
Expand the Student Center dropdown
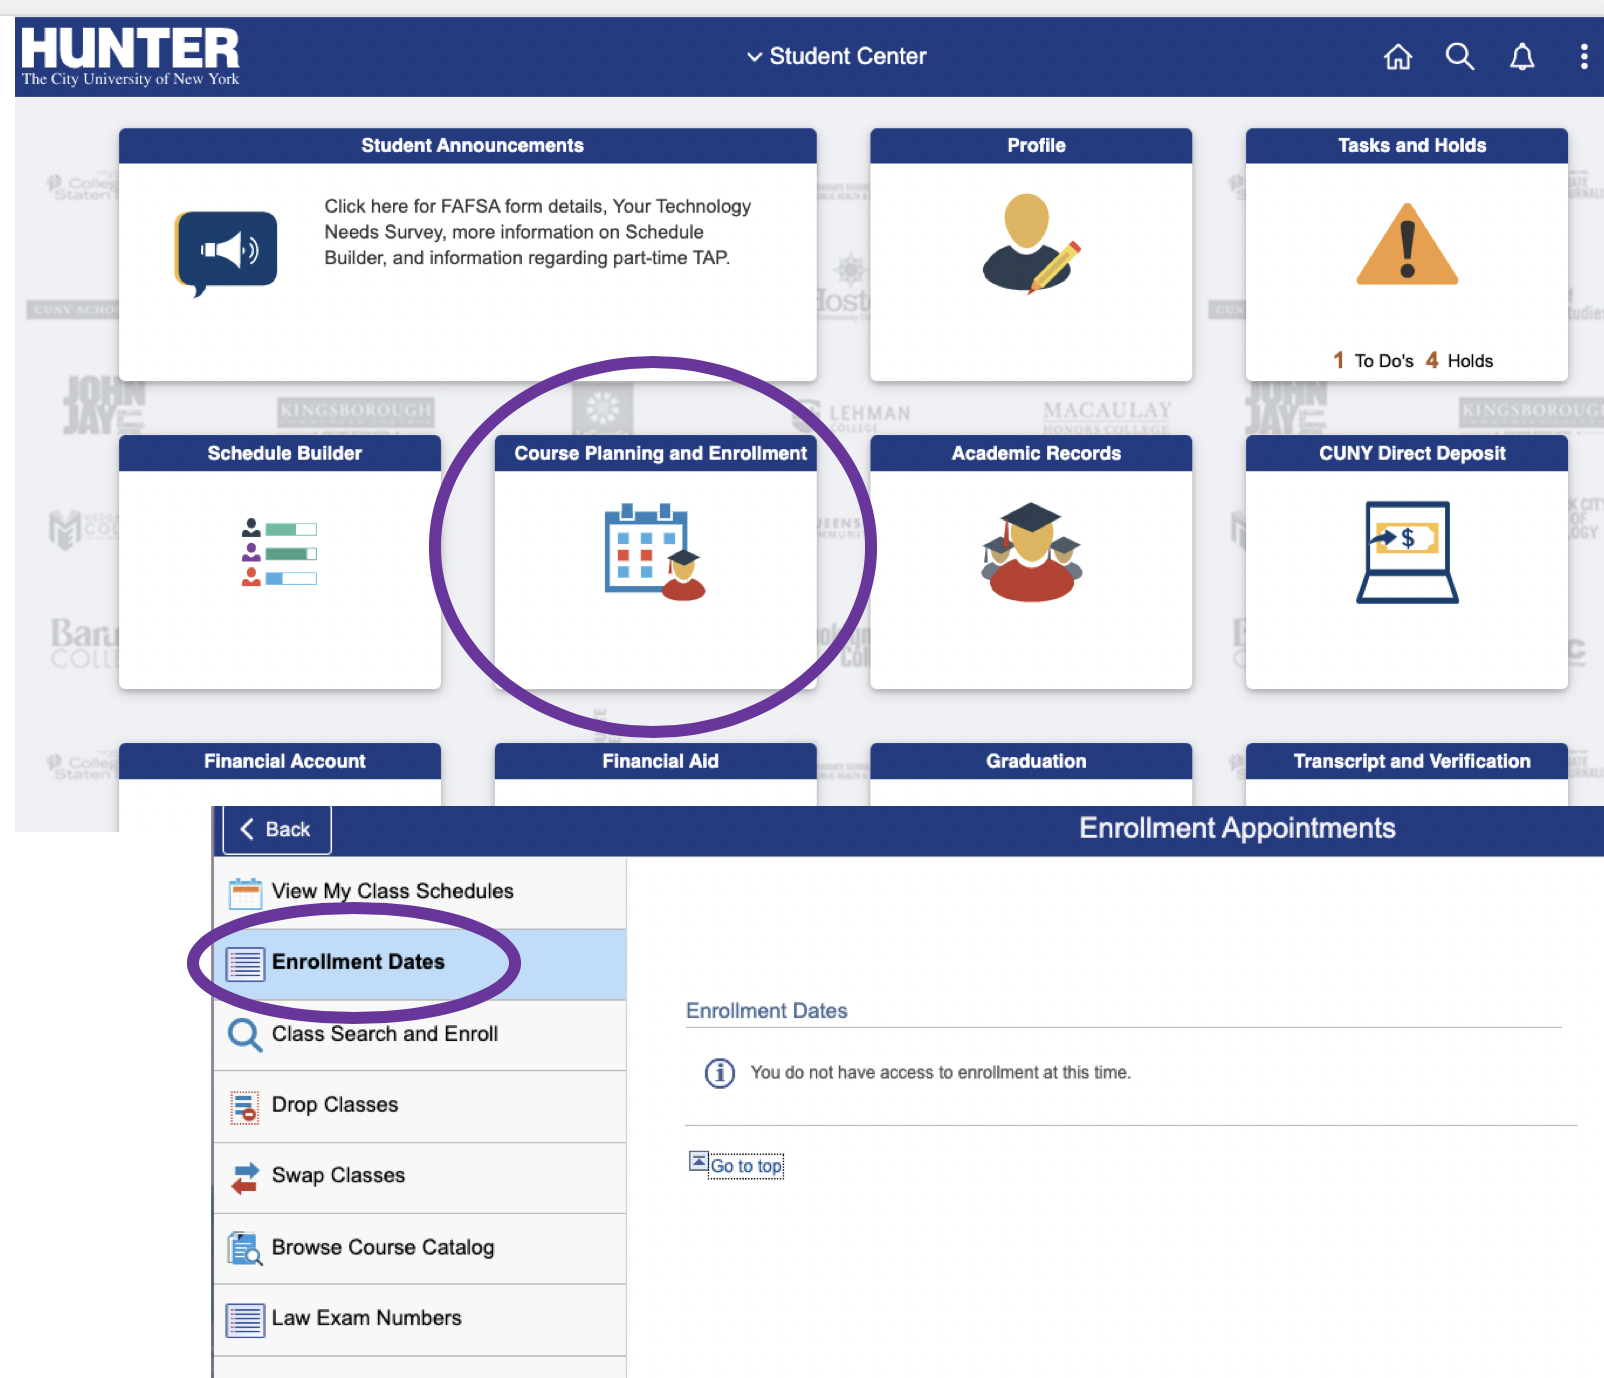tap(837, 57)
